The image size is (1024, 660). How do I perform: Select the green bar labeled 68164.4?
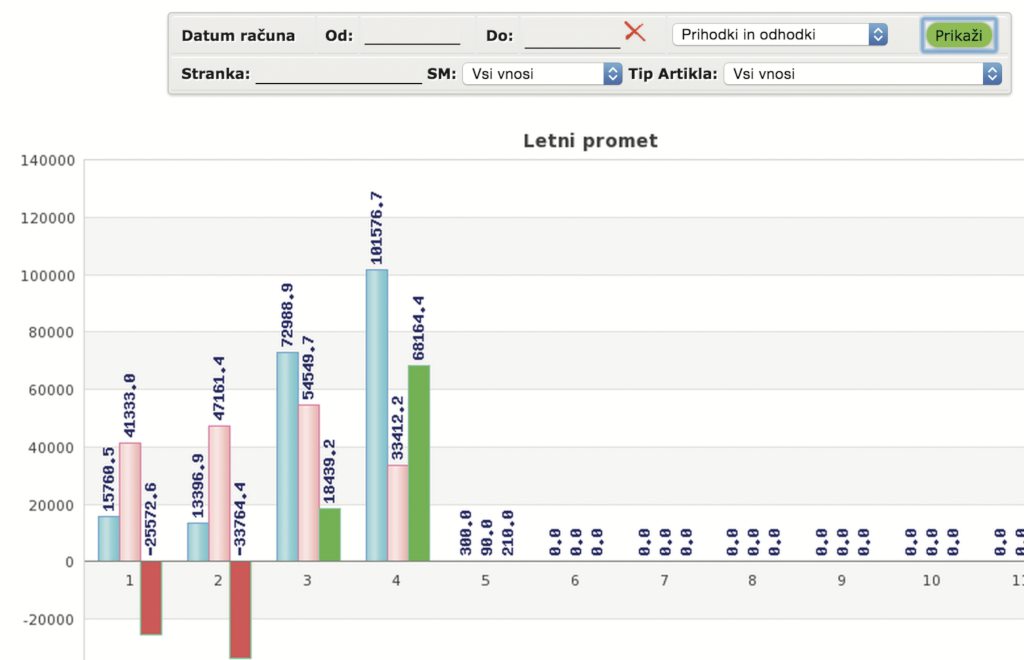(x=419, y=463)
